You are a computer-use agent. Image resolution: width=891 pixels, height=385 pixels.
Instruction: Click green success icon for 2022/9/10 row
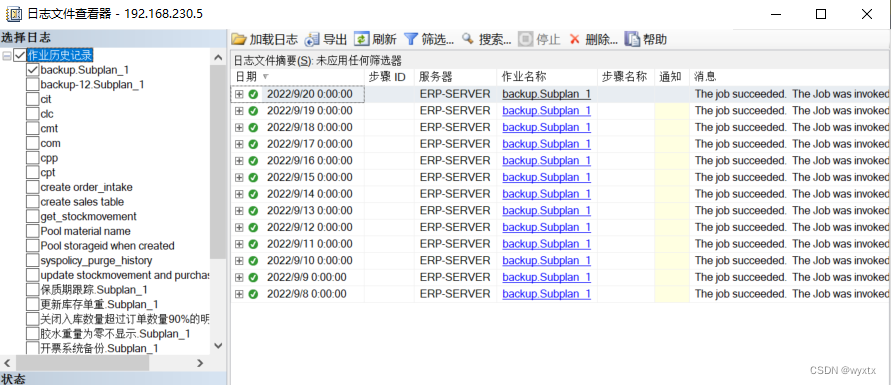pyautogui.click(x=253, y=261)
